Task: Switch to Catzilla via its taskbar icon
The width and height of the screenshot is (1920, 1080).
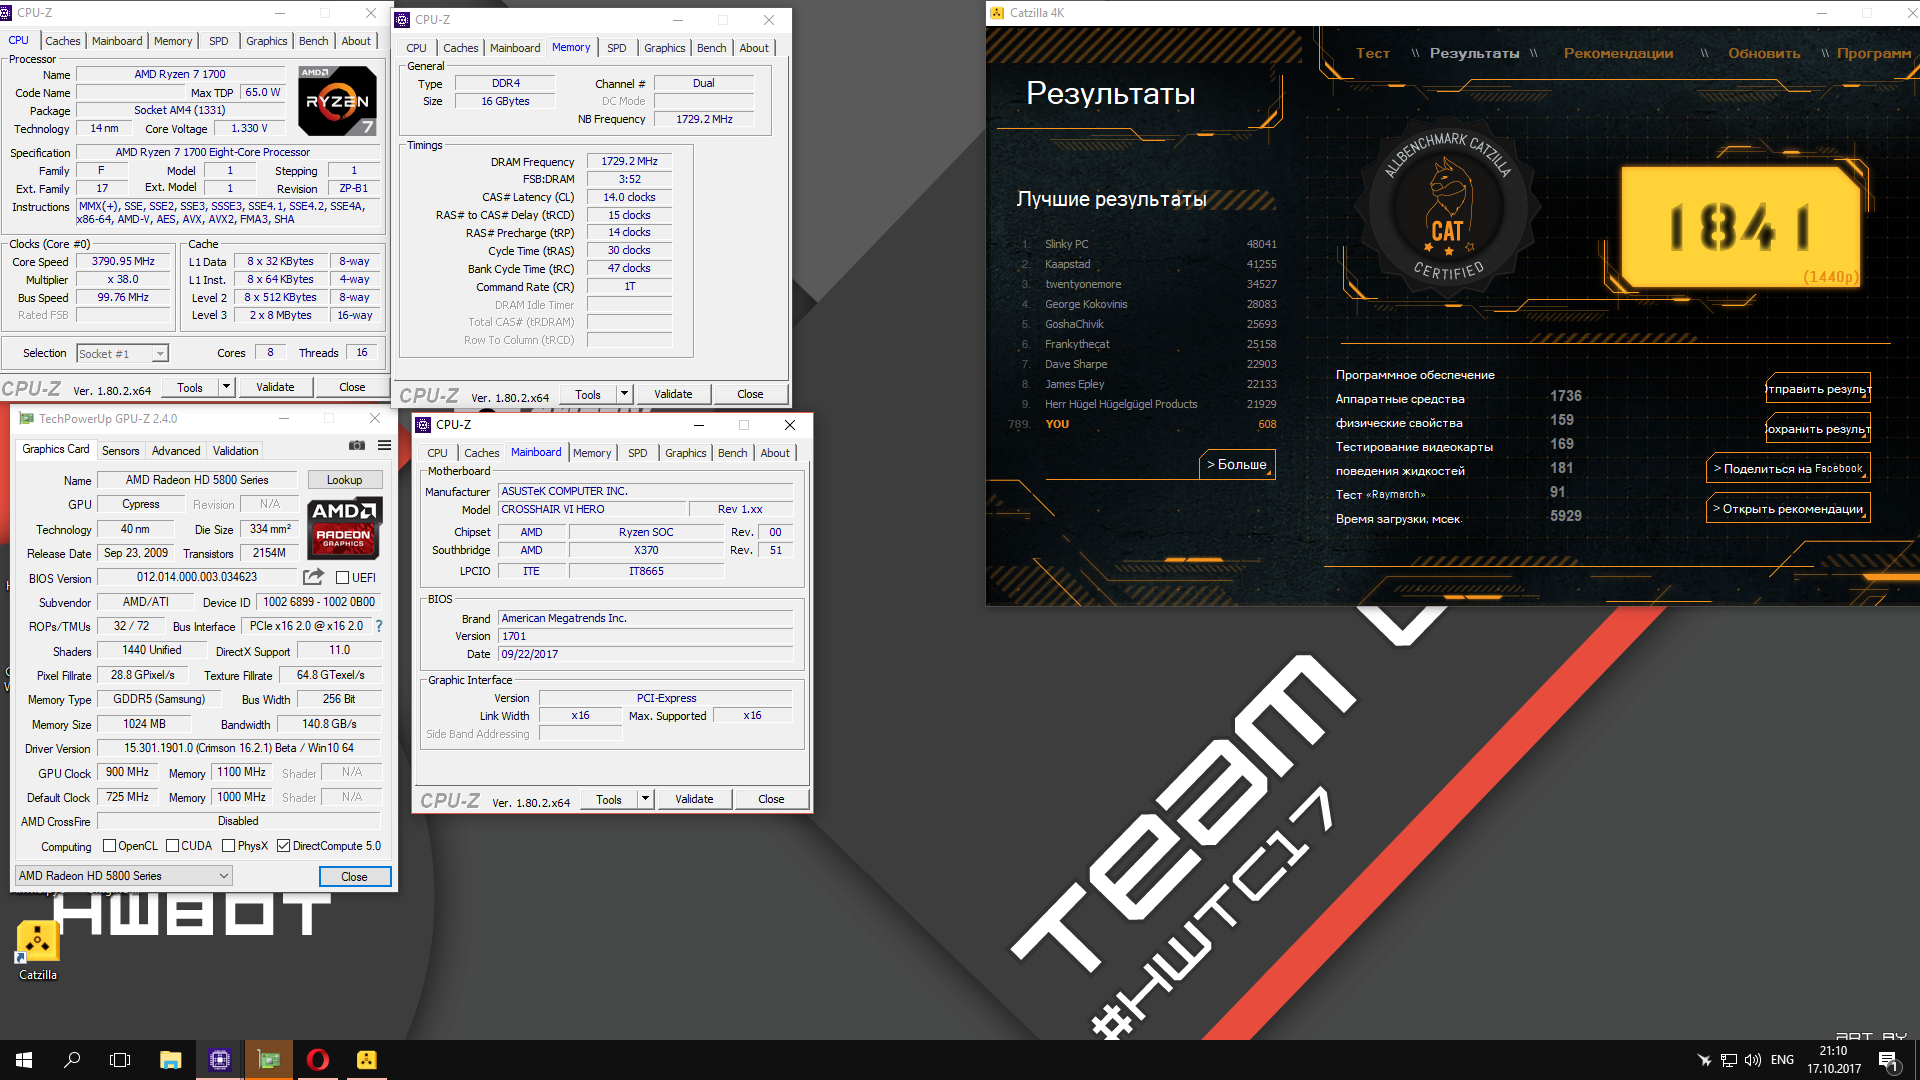Action: pos(367,1060)
